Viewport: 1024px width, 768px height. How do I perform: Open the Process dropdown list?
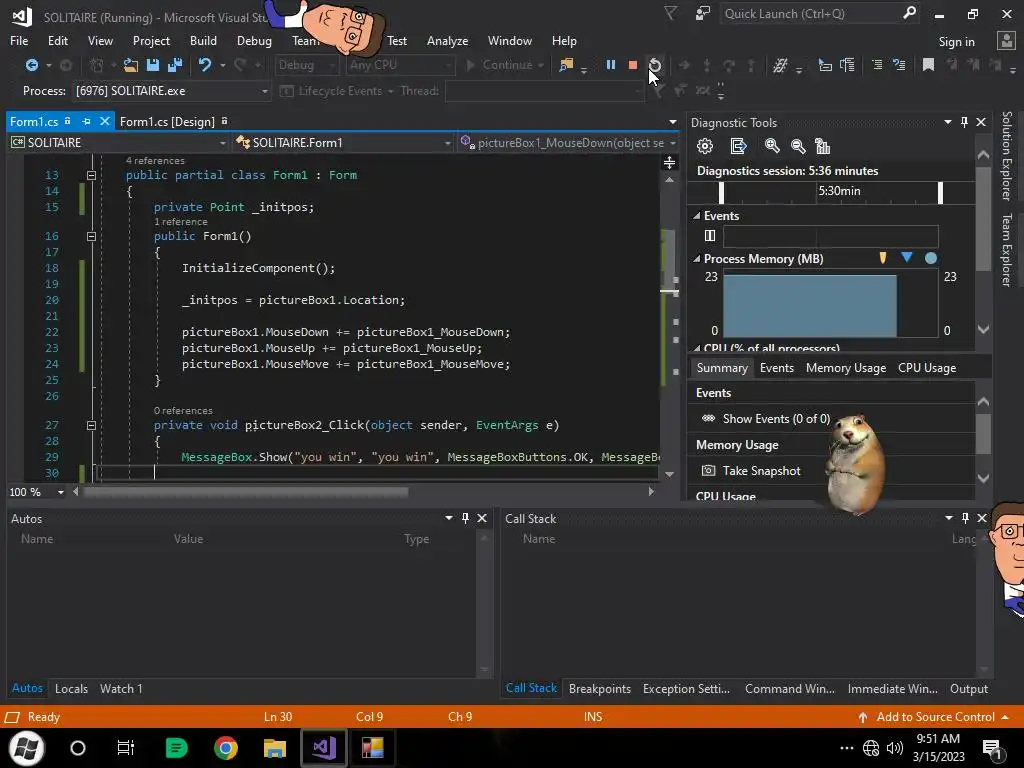[x=264, y=91]
